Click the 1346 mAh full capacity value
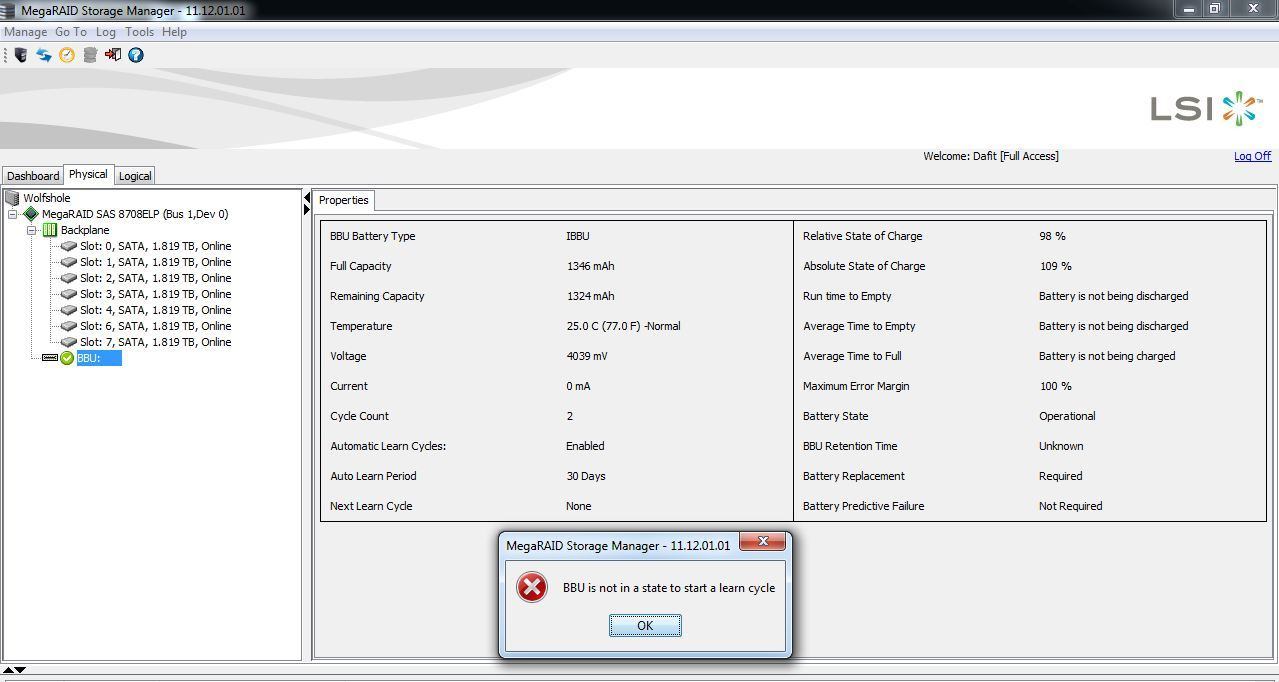Screen dimensions: 1279x682 click(590, 266)
